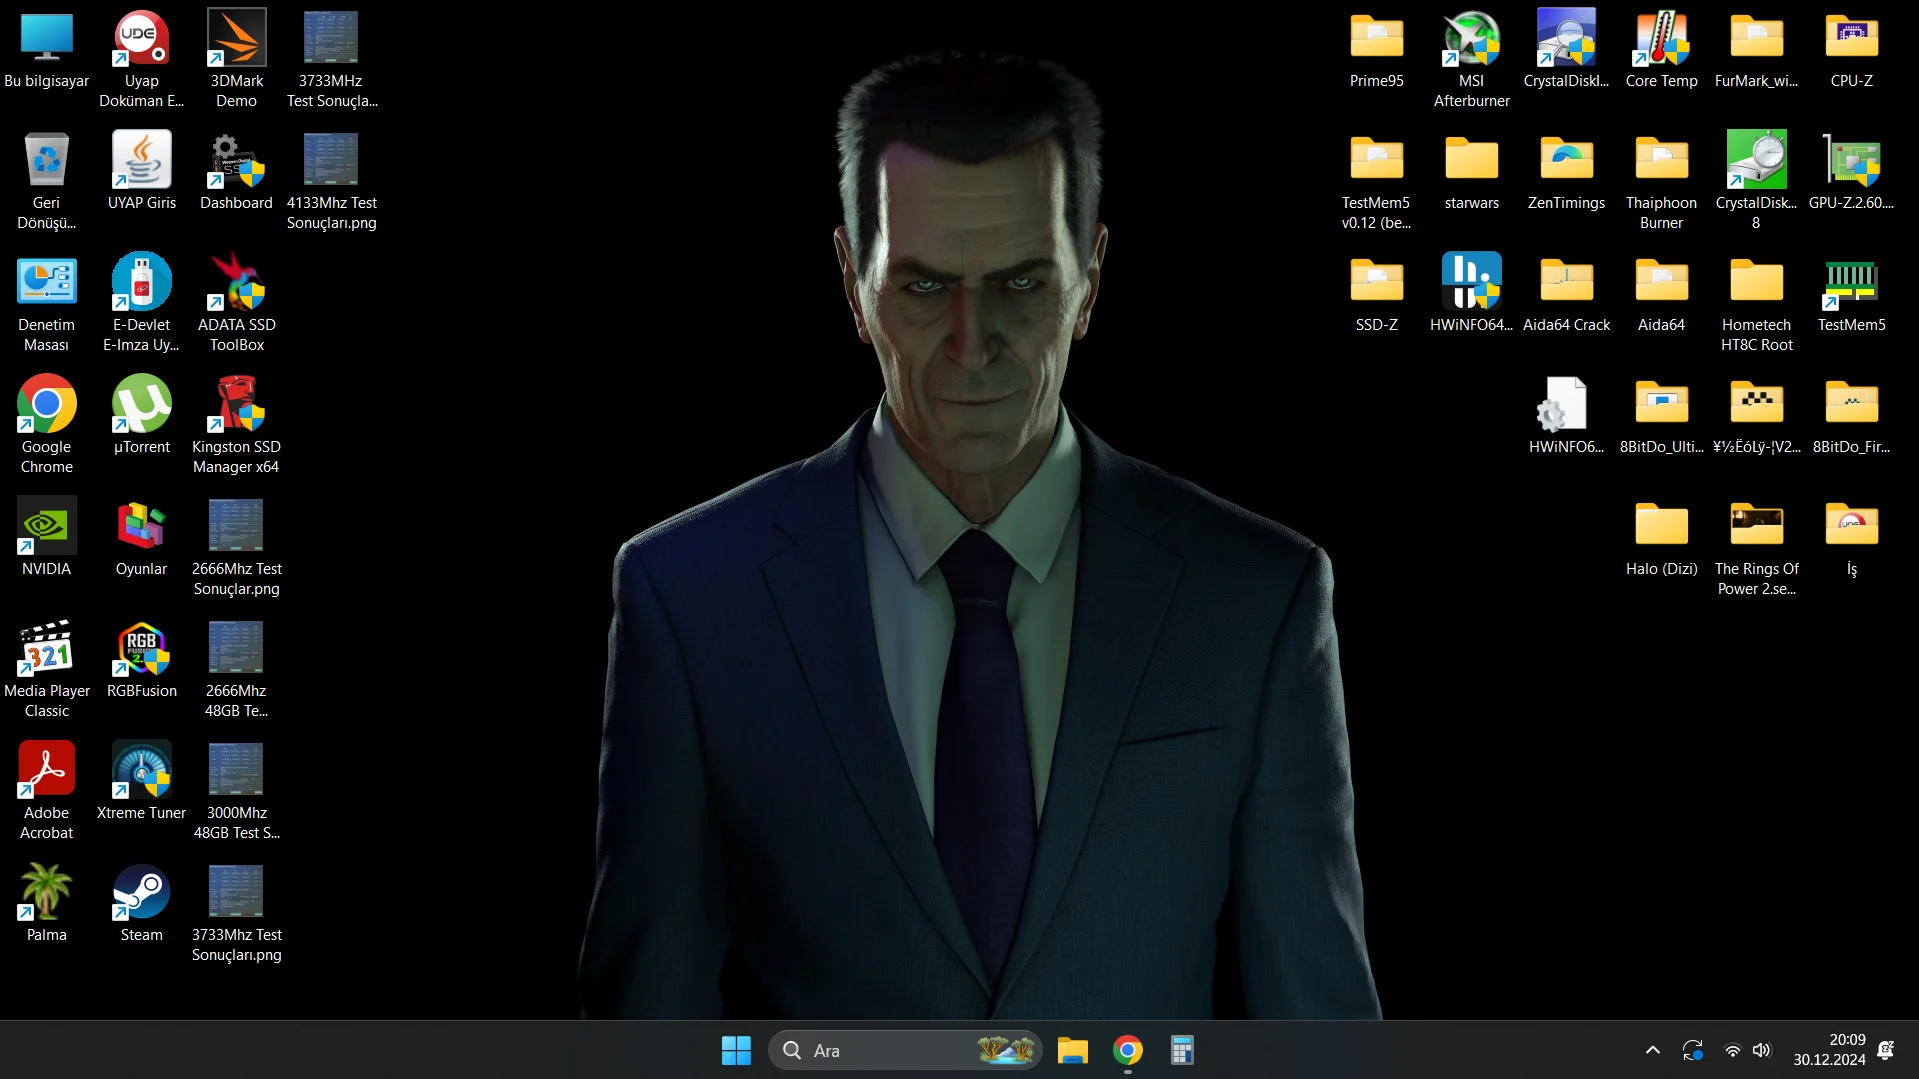
Task: Select the Bu bilgisayar desktop icon
Action: click(x=47, y=50)
